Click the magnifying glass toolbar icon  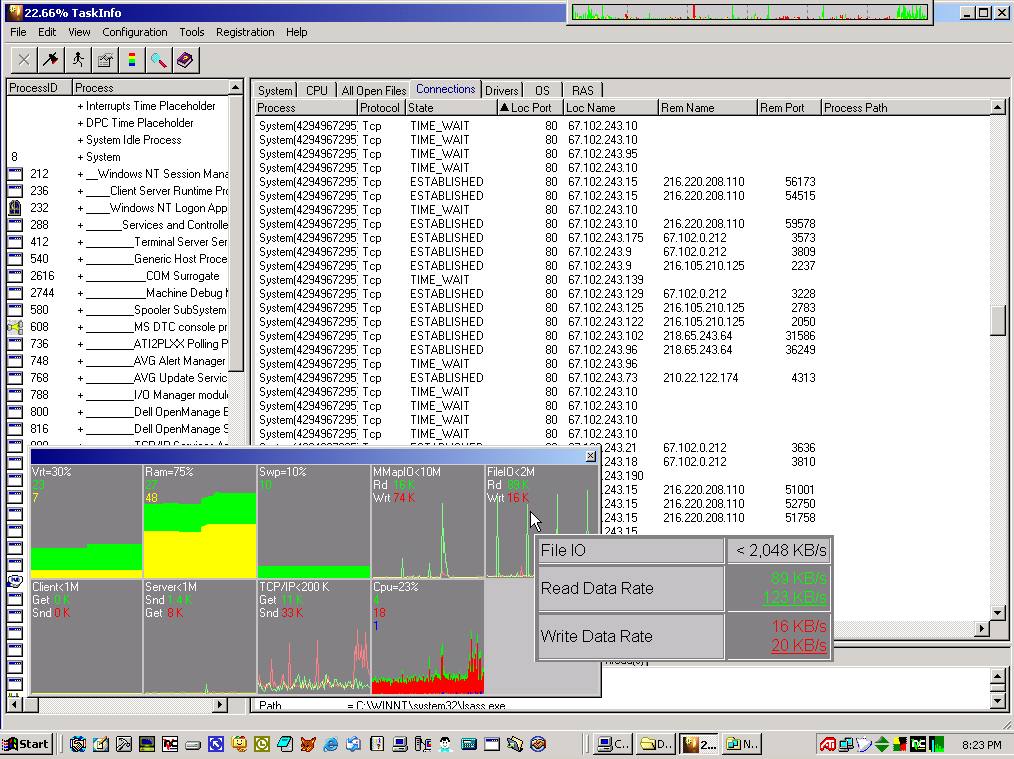(158, 60)
